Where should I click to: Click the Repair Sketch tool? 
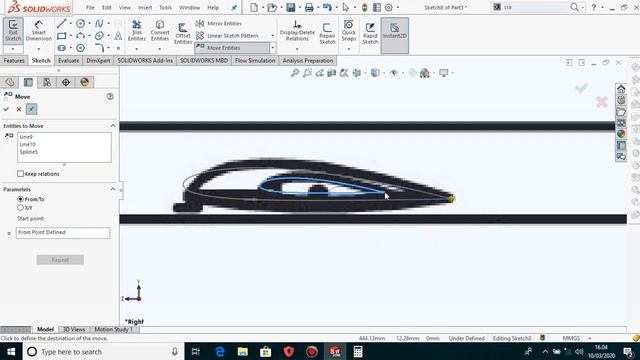click(327, 33)
